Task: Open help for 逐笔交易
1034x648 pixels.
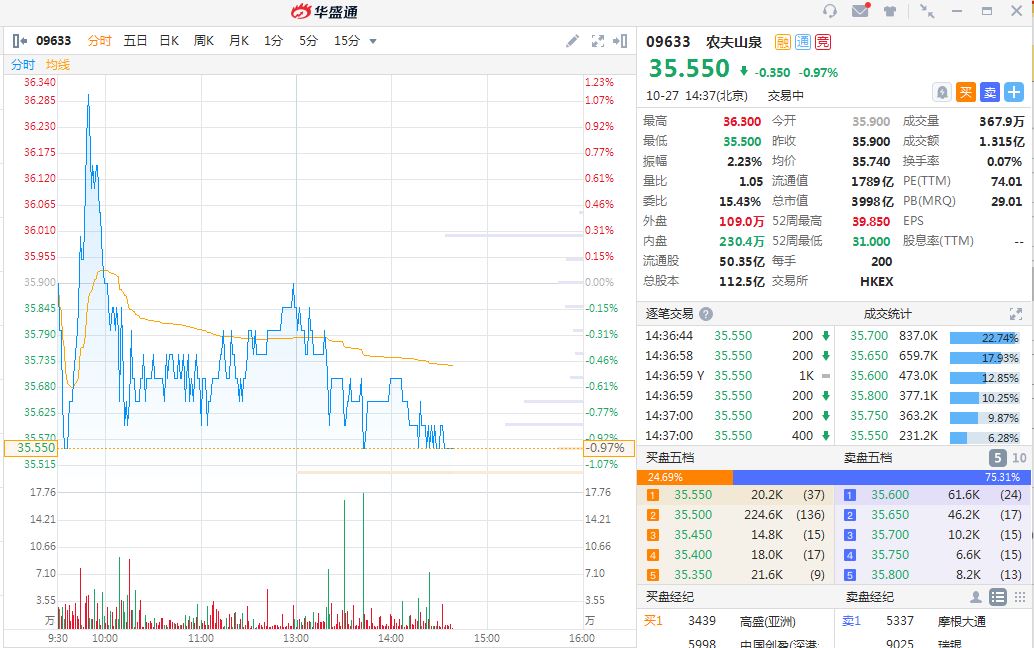Action: point(706,314)
